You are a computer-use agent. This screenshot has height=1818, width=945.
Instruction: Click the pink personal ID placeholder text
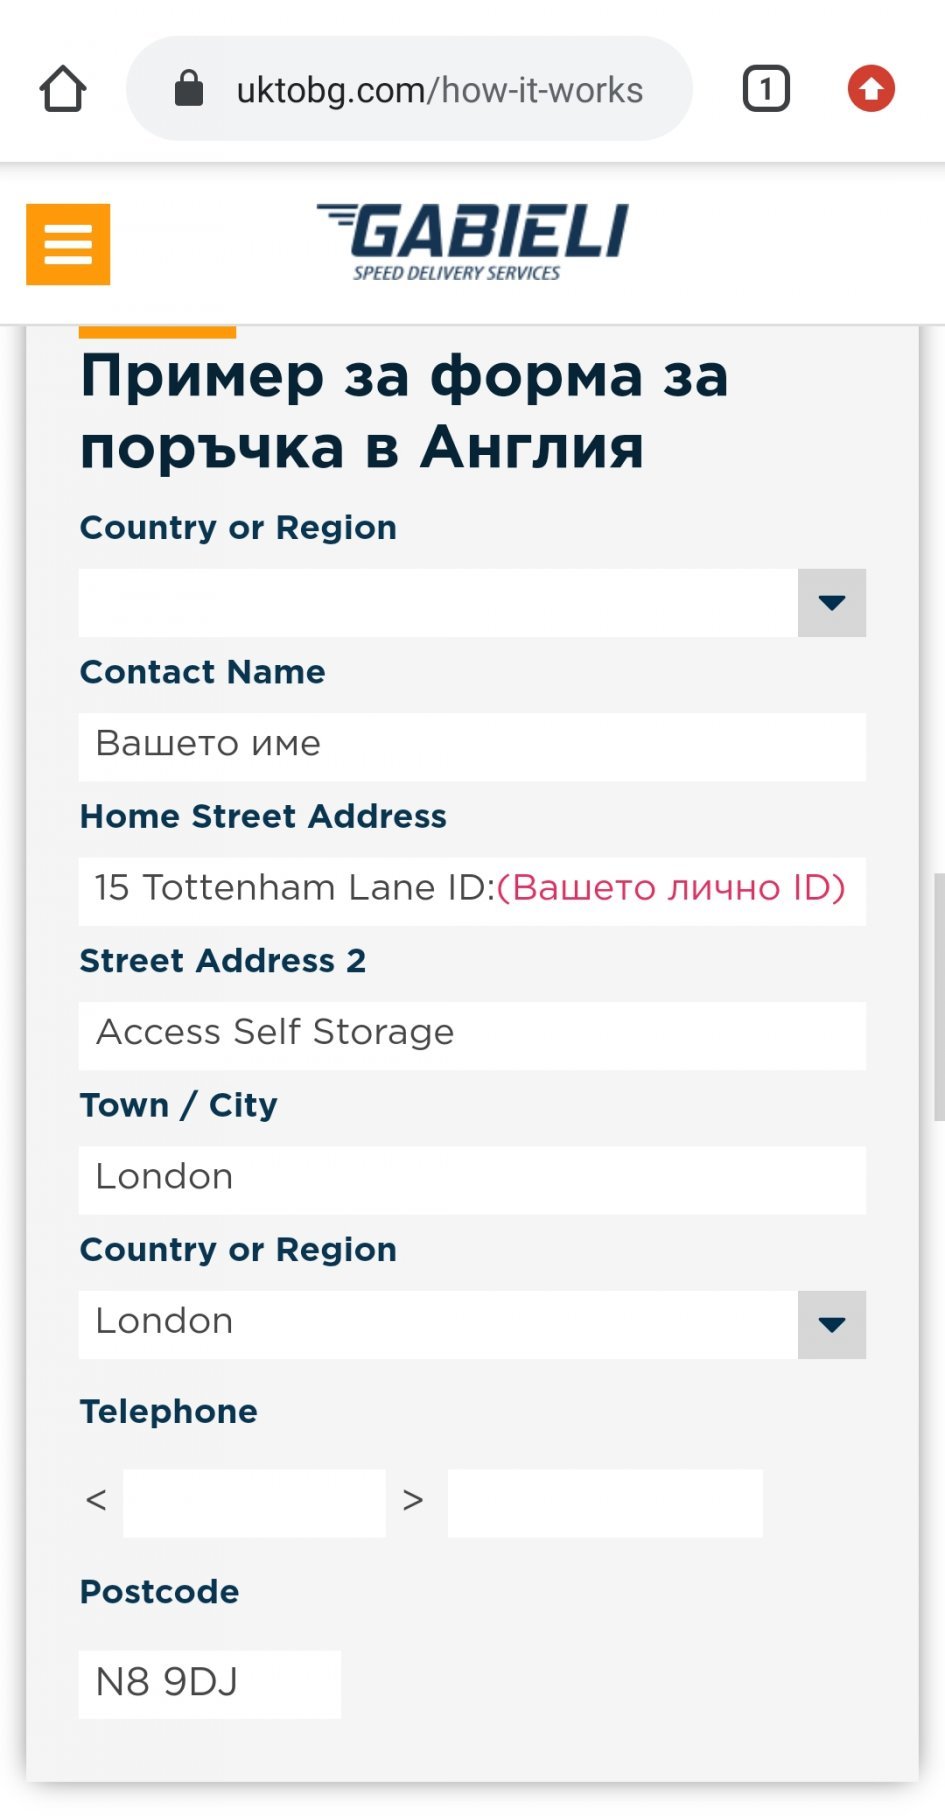[x=671, y=889]
